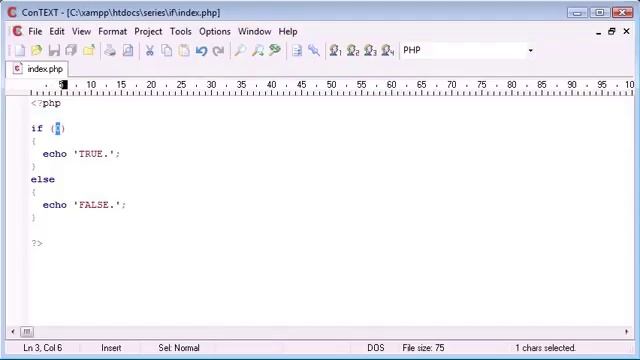Click the ConTEXT icon in menu bar
Viewport: 640px width, 360px height.
[17, 31]
